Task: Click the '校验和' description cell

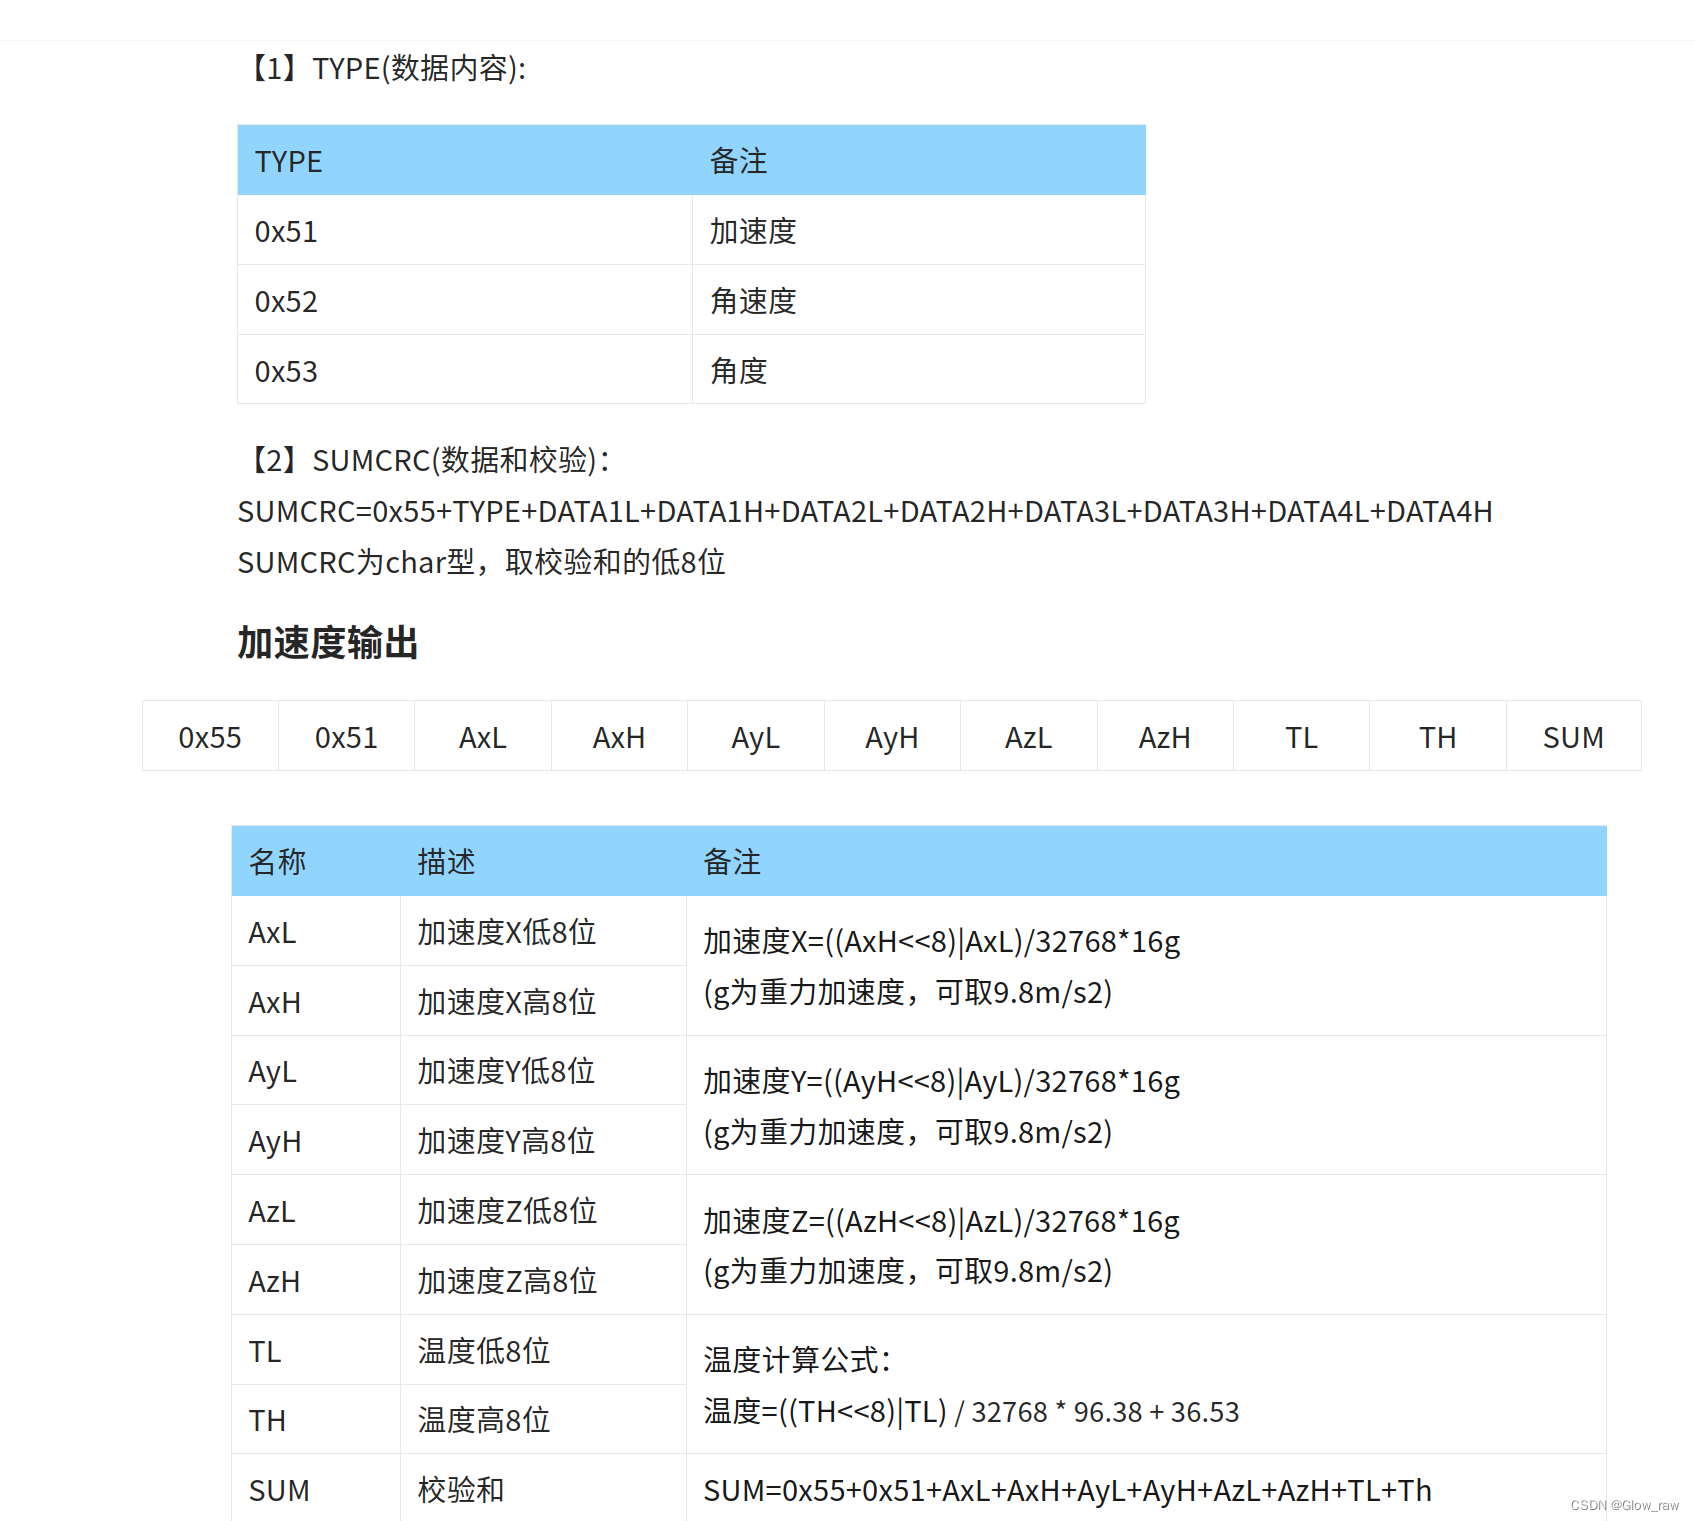Action: point(544,1489)
